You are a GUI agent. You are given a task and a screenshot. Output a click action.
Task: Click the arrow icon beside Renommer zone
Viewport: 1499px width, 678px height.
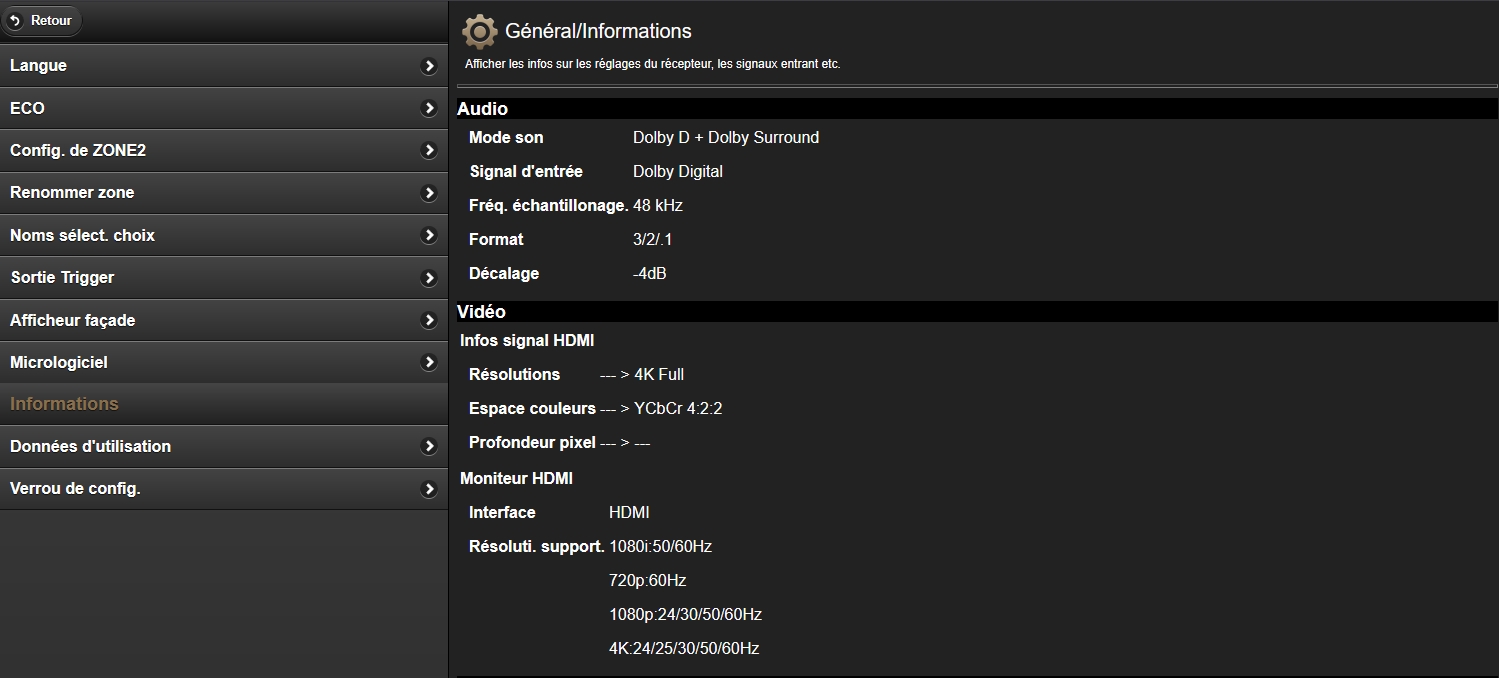point(429,193)
